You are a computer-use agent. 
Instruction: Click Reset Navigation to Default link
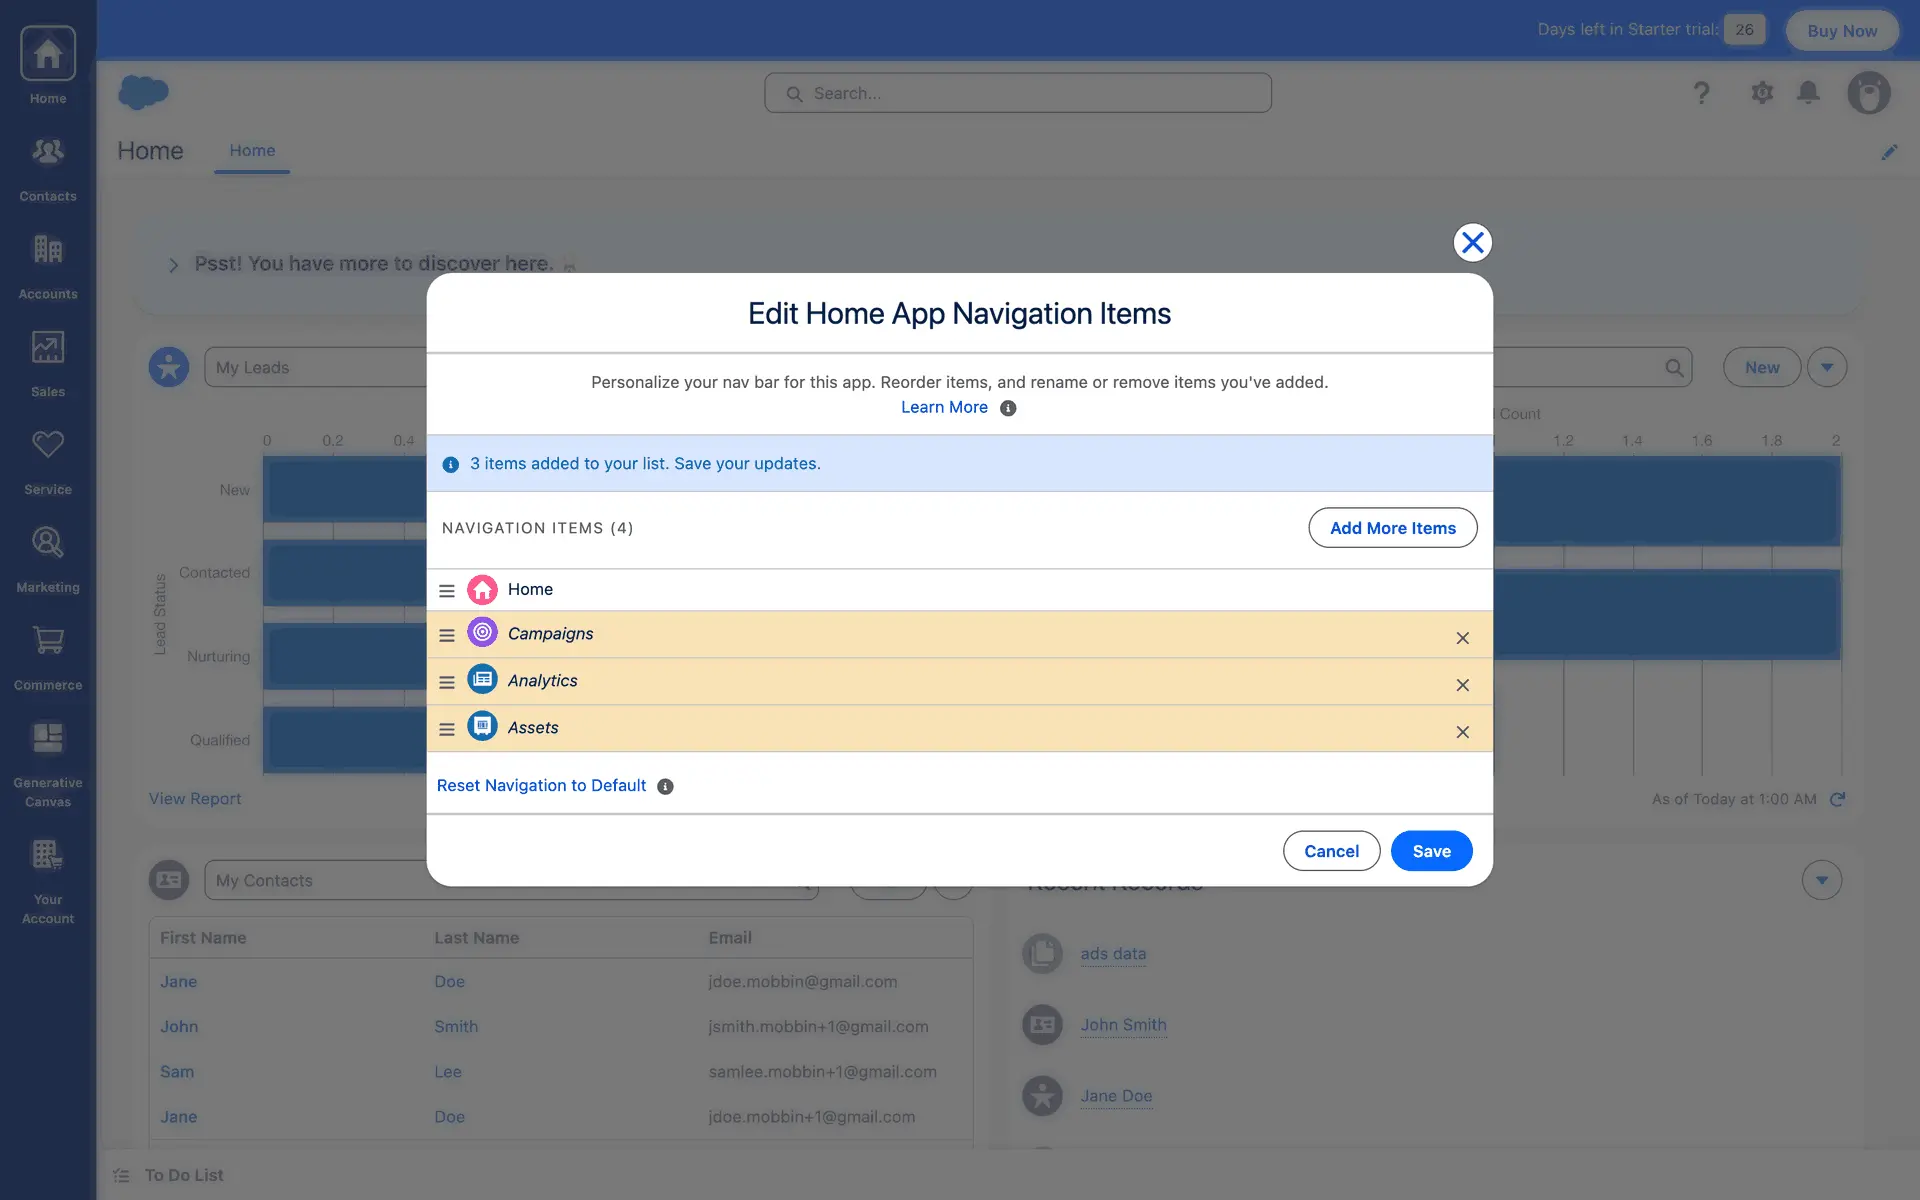(x=541, y=786)
